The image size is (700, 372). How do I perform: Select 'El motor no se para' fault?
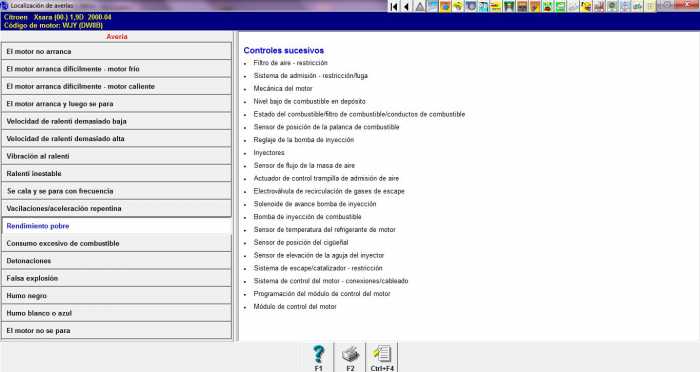[117, 330]
